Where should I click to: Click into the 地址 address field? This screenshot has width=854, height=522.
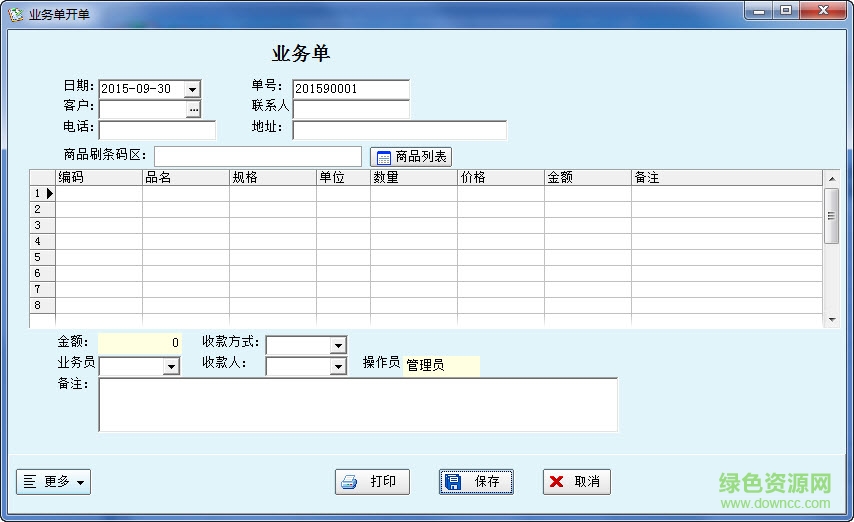pos(399,130)
